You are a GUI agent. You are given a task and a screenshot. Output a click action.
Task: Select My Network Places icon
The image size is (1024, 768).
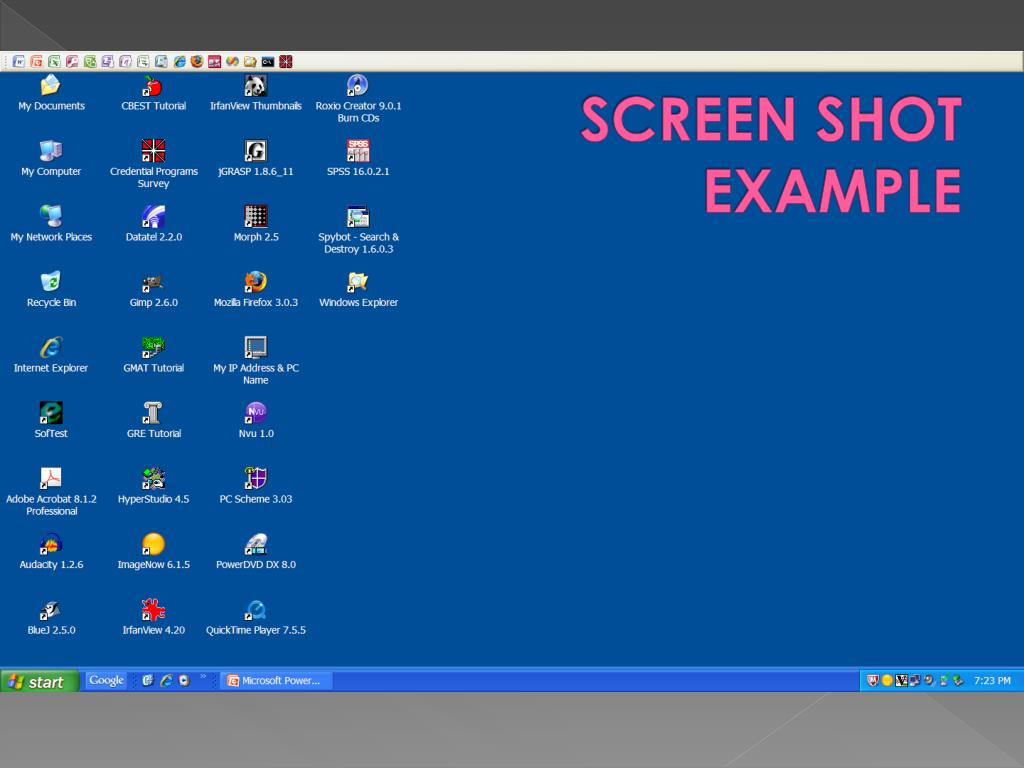[51, 224]
